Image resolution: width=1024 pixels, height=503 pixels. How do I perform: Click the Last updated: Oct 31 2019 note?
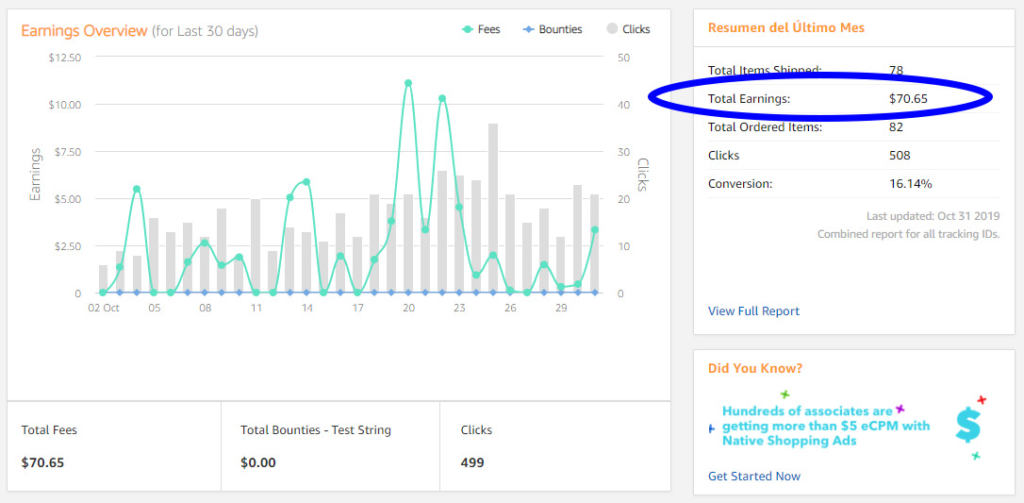pos(933,216)
